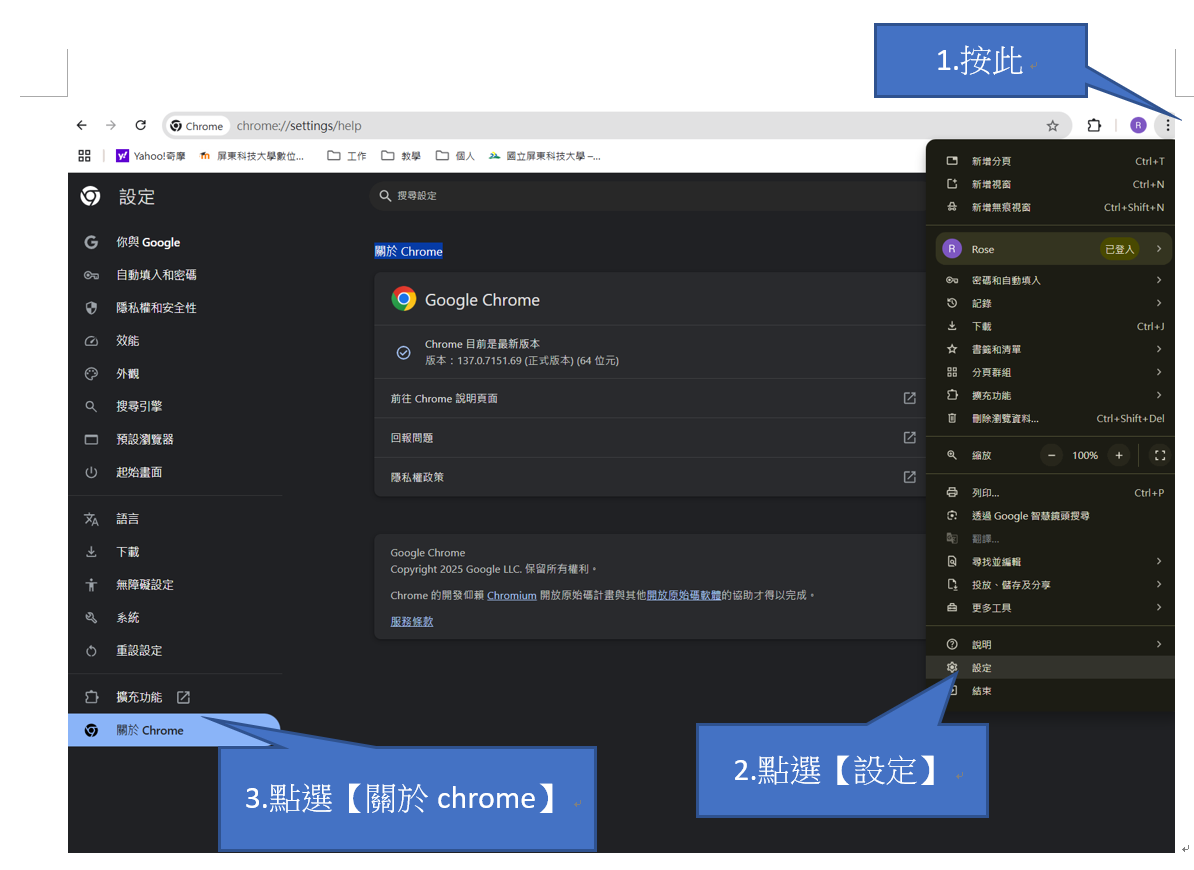Click external-link icon beside 回報問題
The width and height of the screenshot is (1194, 870).
click(x=909, y=438)
